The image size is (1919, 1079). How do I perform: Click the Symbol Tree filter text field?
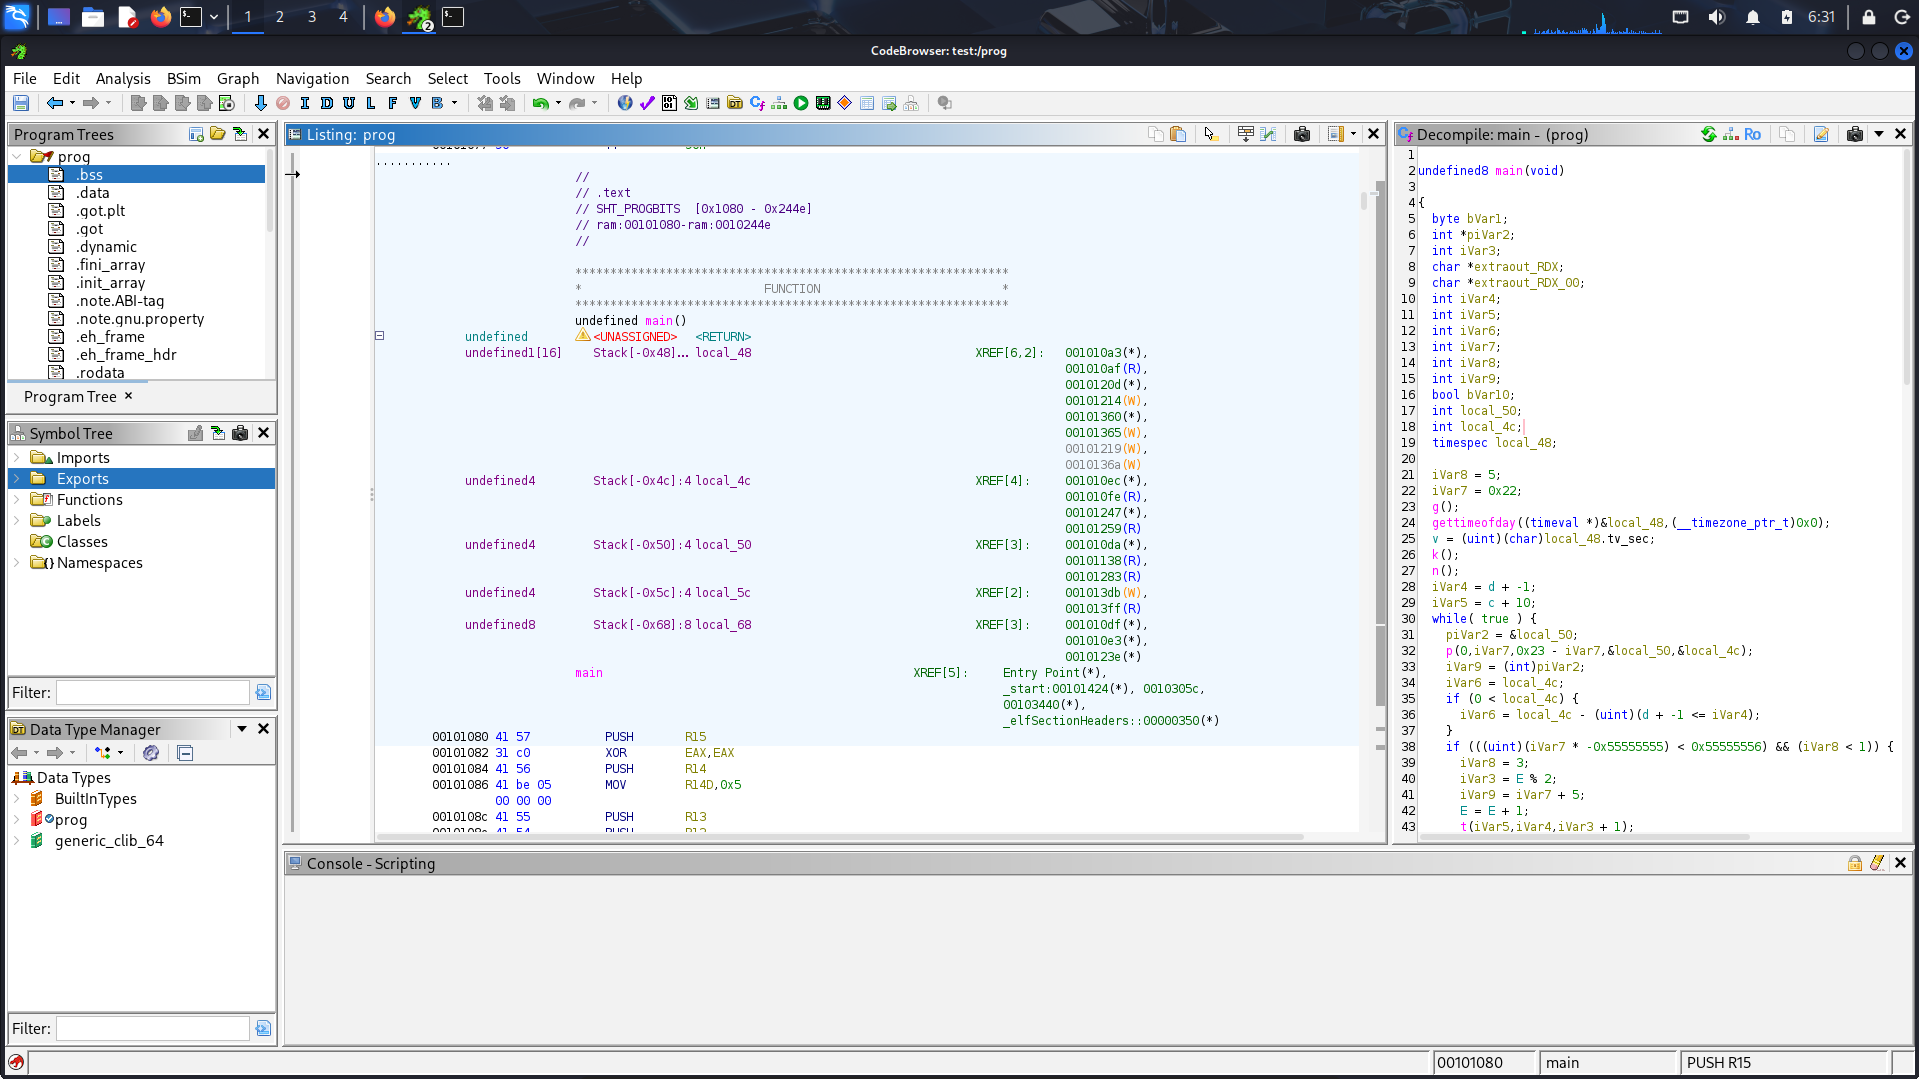point(152,692)
